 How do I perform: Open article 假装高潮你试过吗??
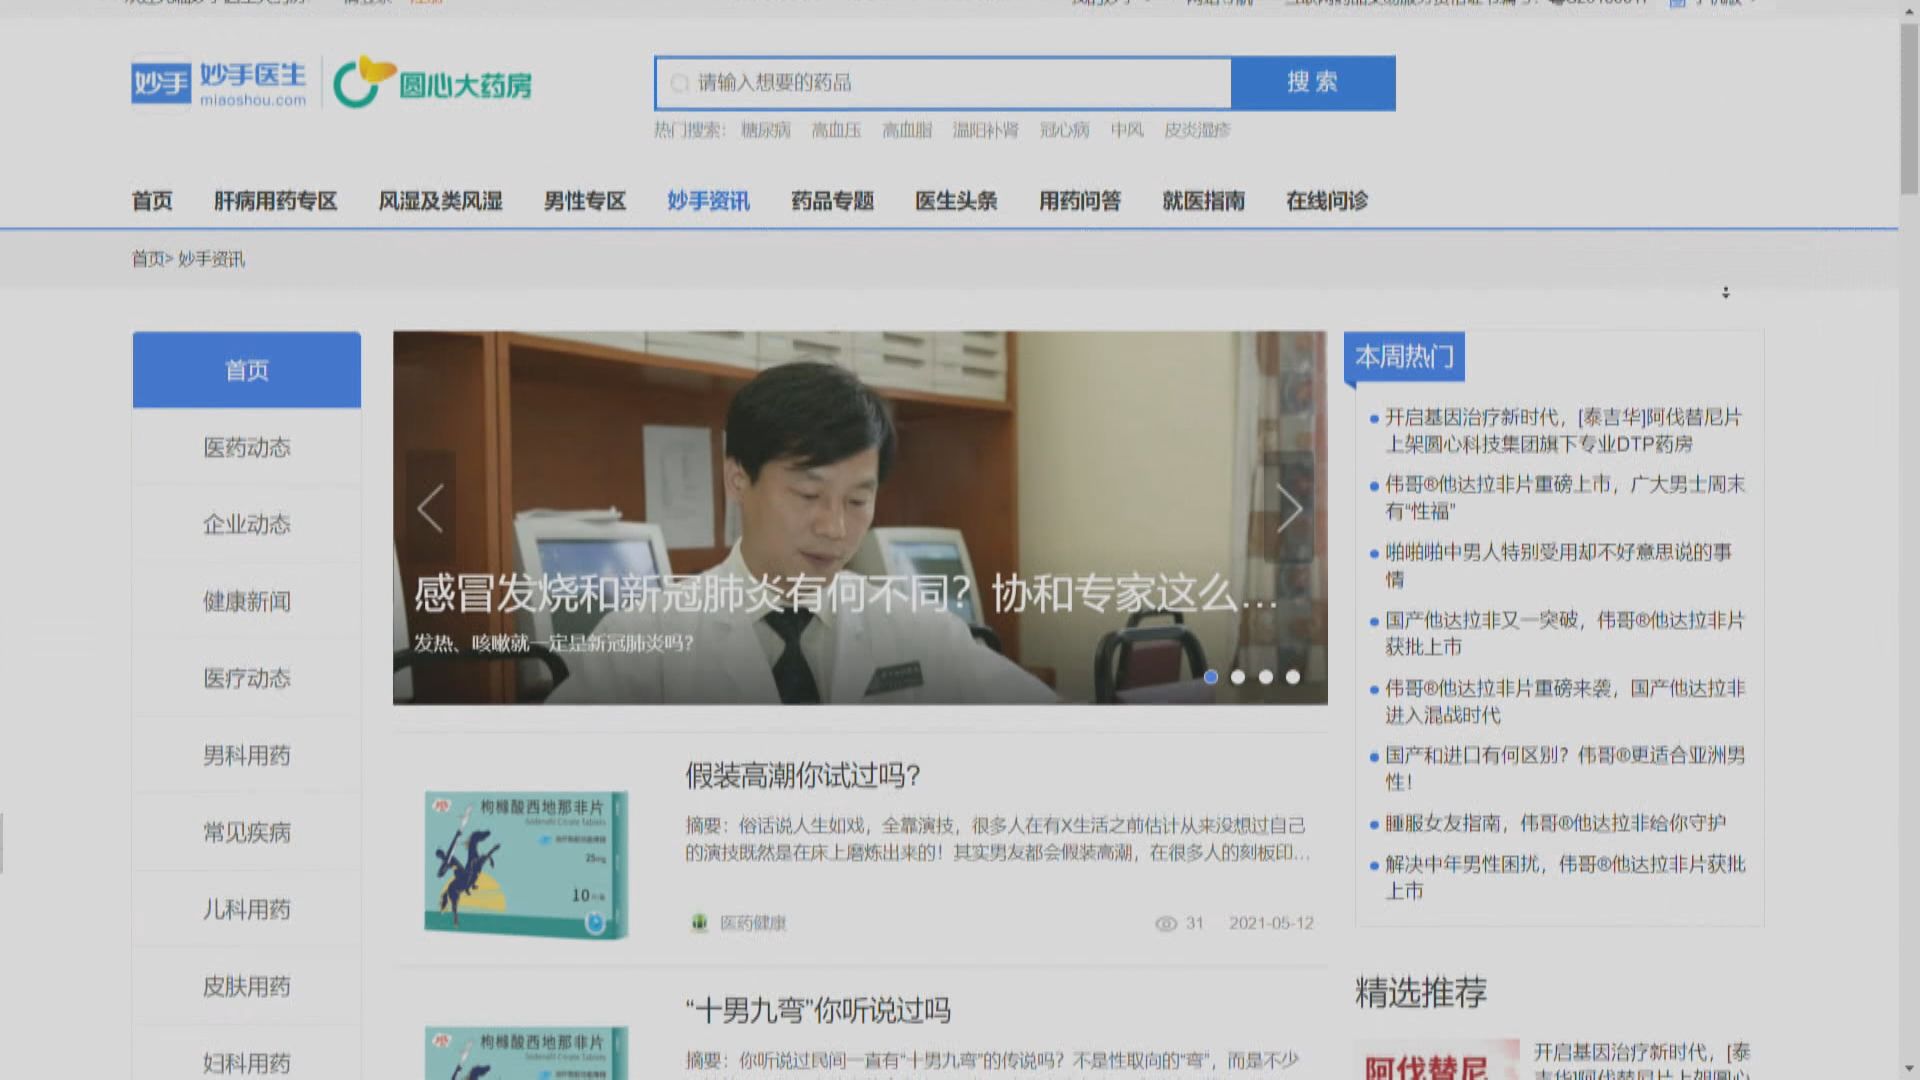click(x=802, y=775)
